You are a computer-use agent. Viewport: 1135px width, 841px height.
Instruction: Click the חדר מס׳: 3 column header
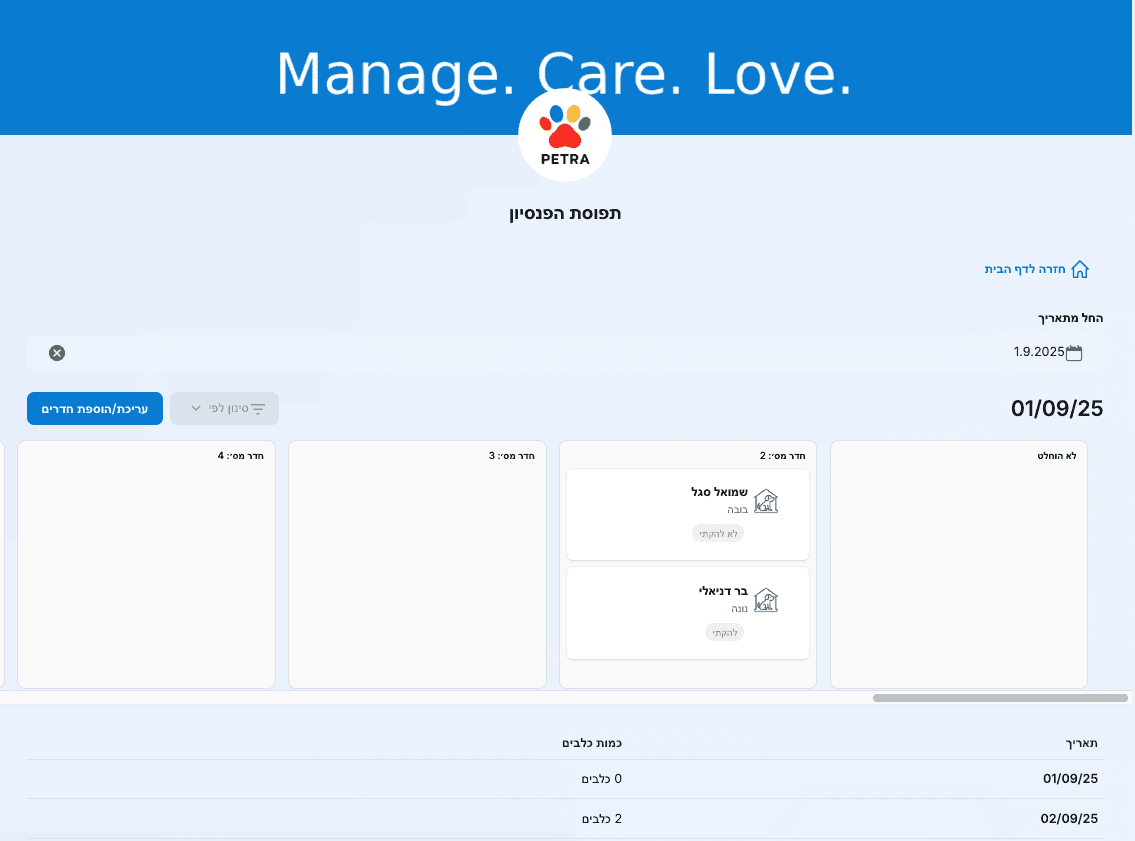pyautogui.click(x=512, y=456)
